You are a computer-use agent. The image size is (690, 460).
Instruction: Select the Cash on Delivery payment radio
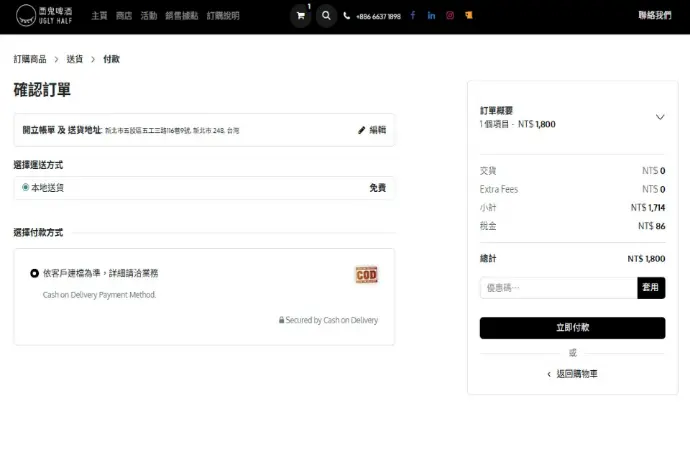35,272
